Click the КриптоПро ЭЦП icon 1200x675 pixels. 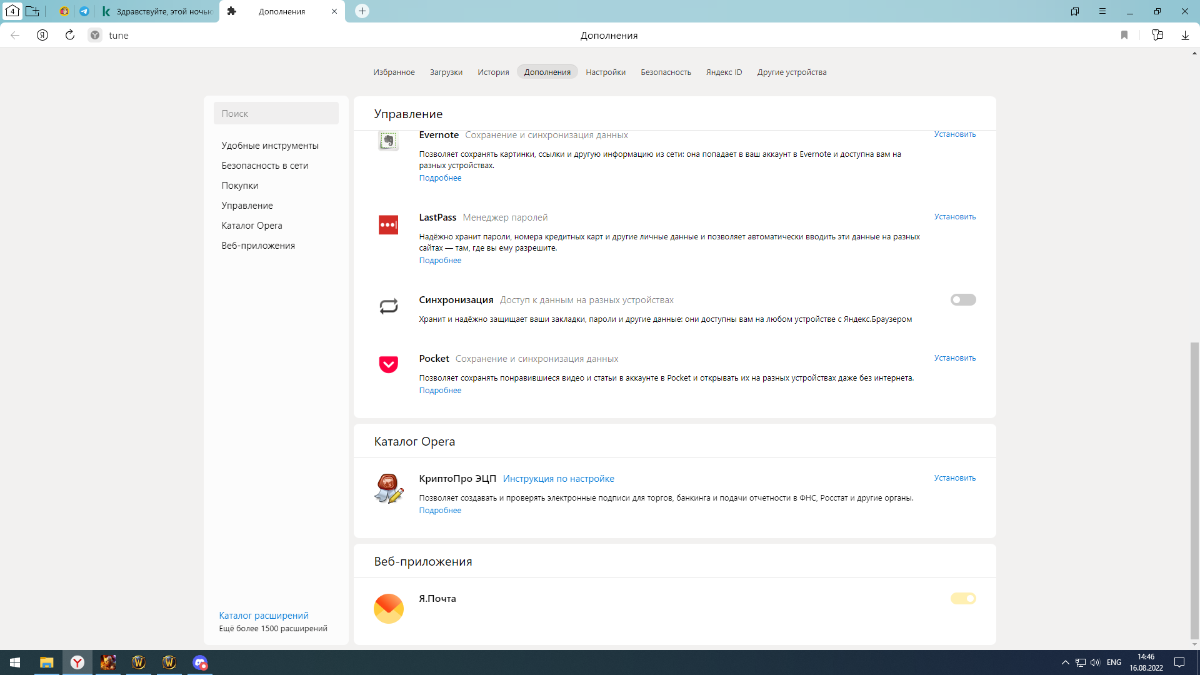(389, 488)
